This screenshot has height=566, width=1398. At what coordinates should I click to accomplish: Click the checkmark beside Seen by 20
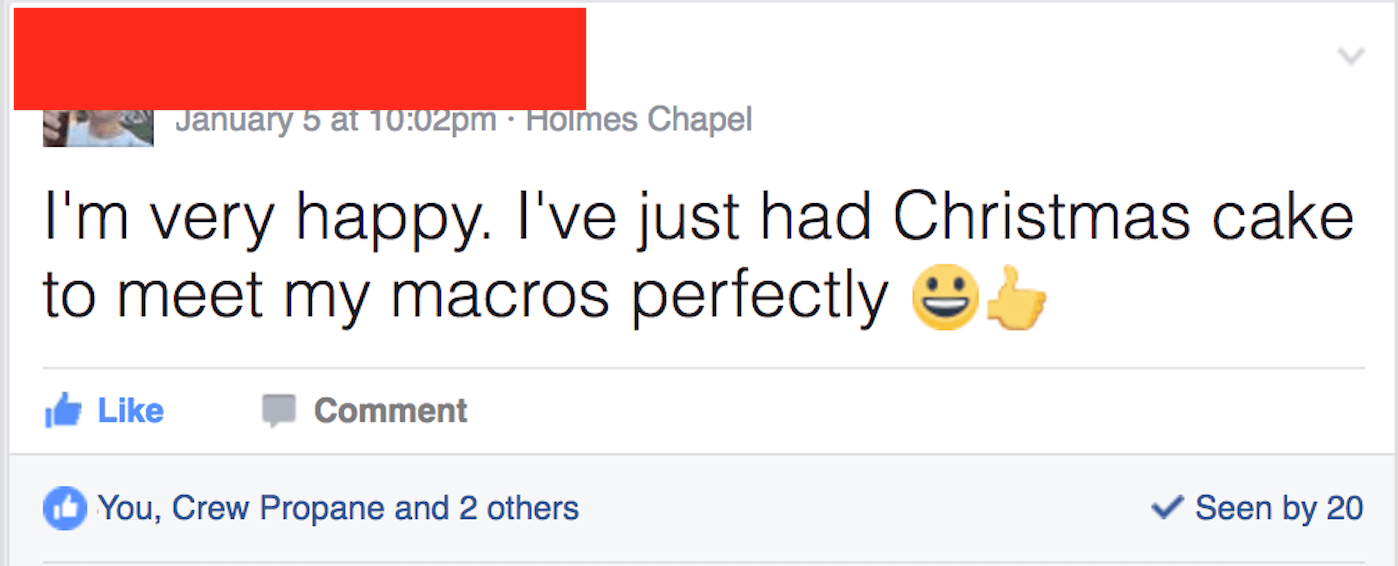(1168, 508)
